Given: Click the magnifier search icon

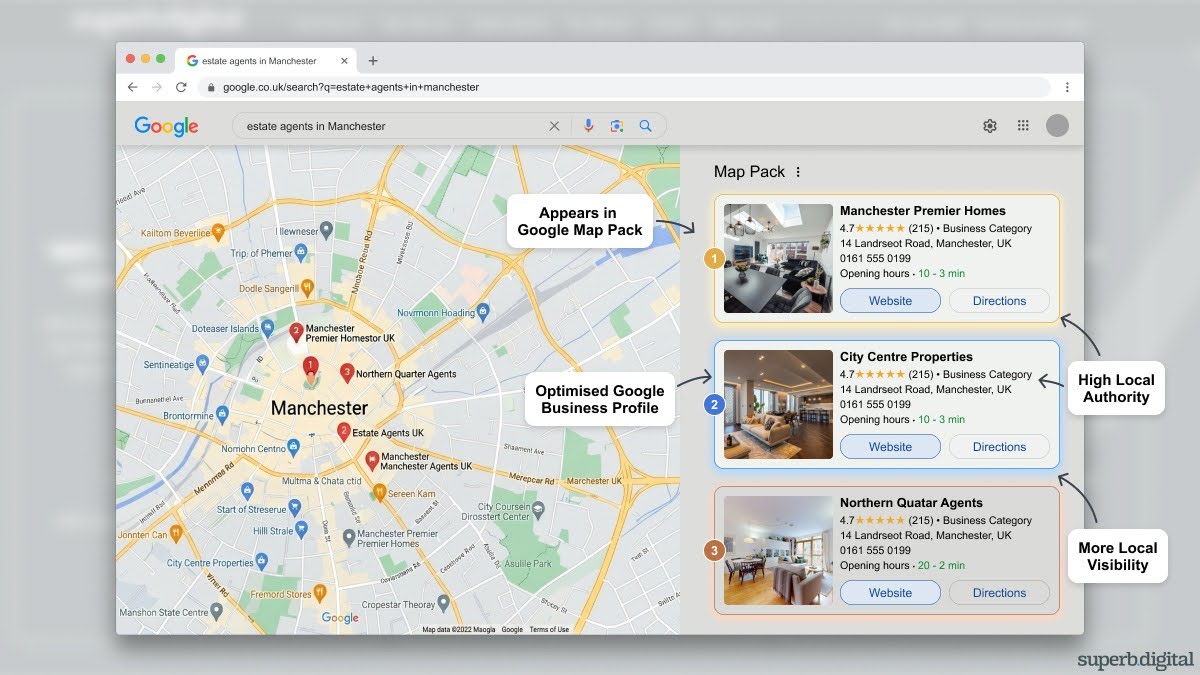Looking at the screenshot, I should coord(645,126).
